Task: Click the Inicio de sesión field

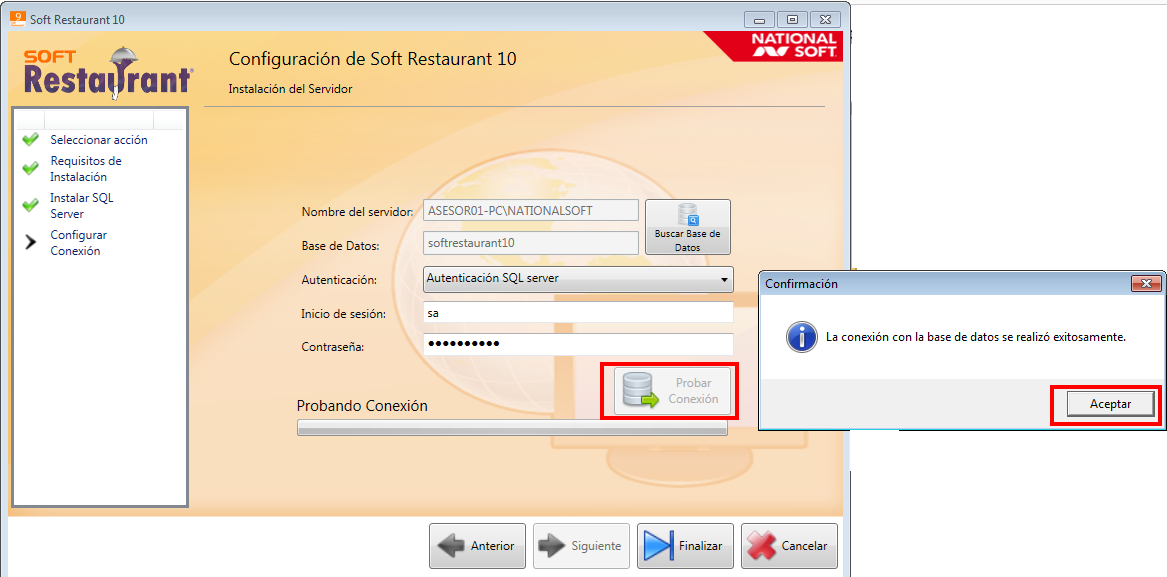Action: [578, 313]
